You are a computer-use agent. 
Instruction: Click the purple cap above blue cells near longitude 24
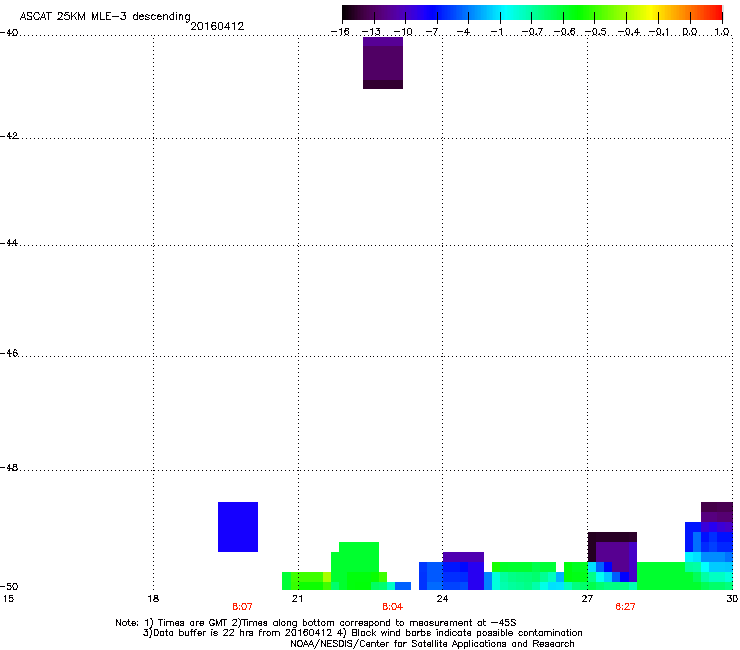pyautogui.click(x=463, y=557)
